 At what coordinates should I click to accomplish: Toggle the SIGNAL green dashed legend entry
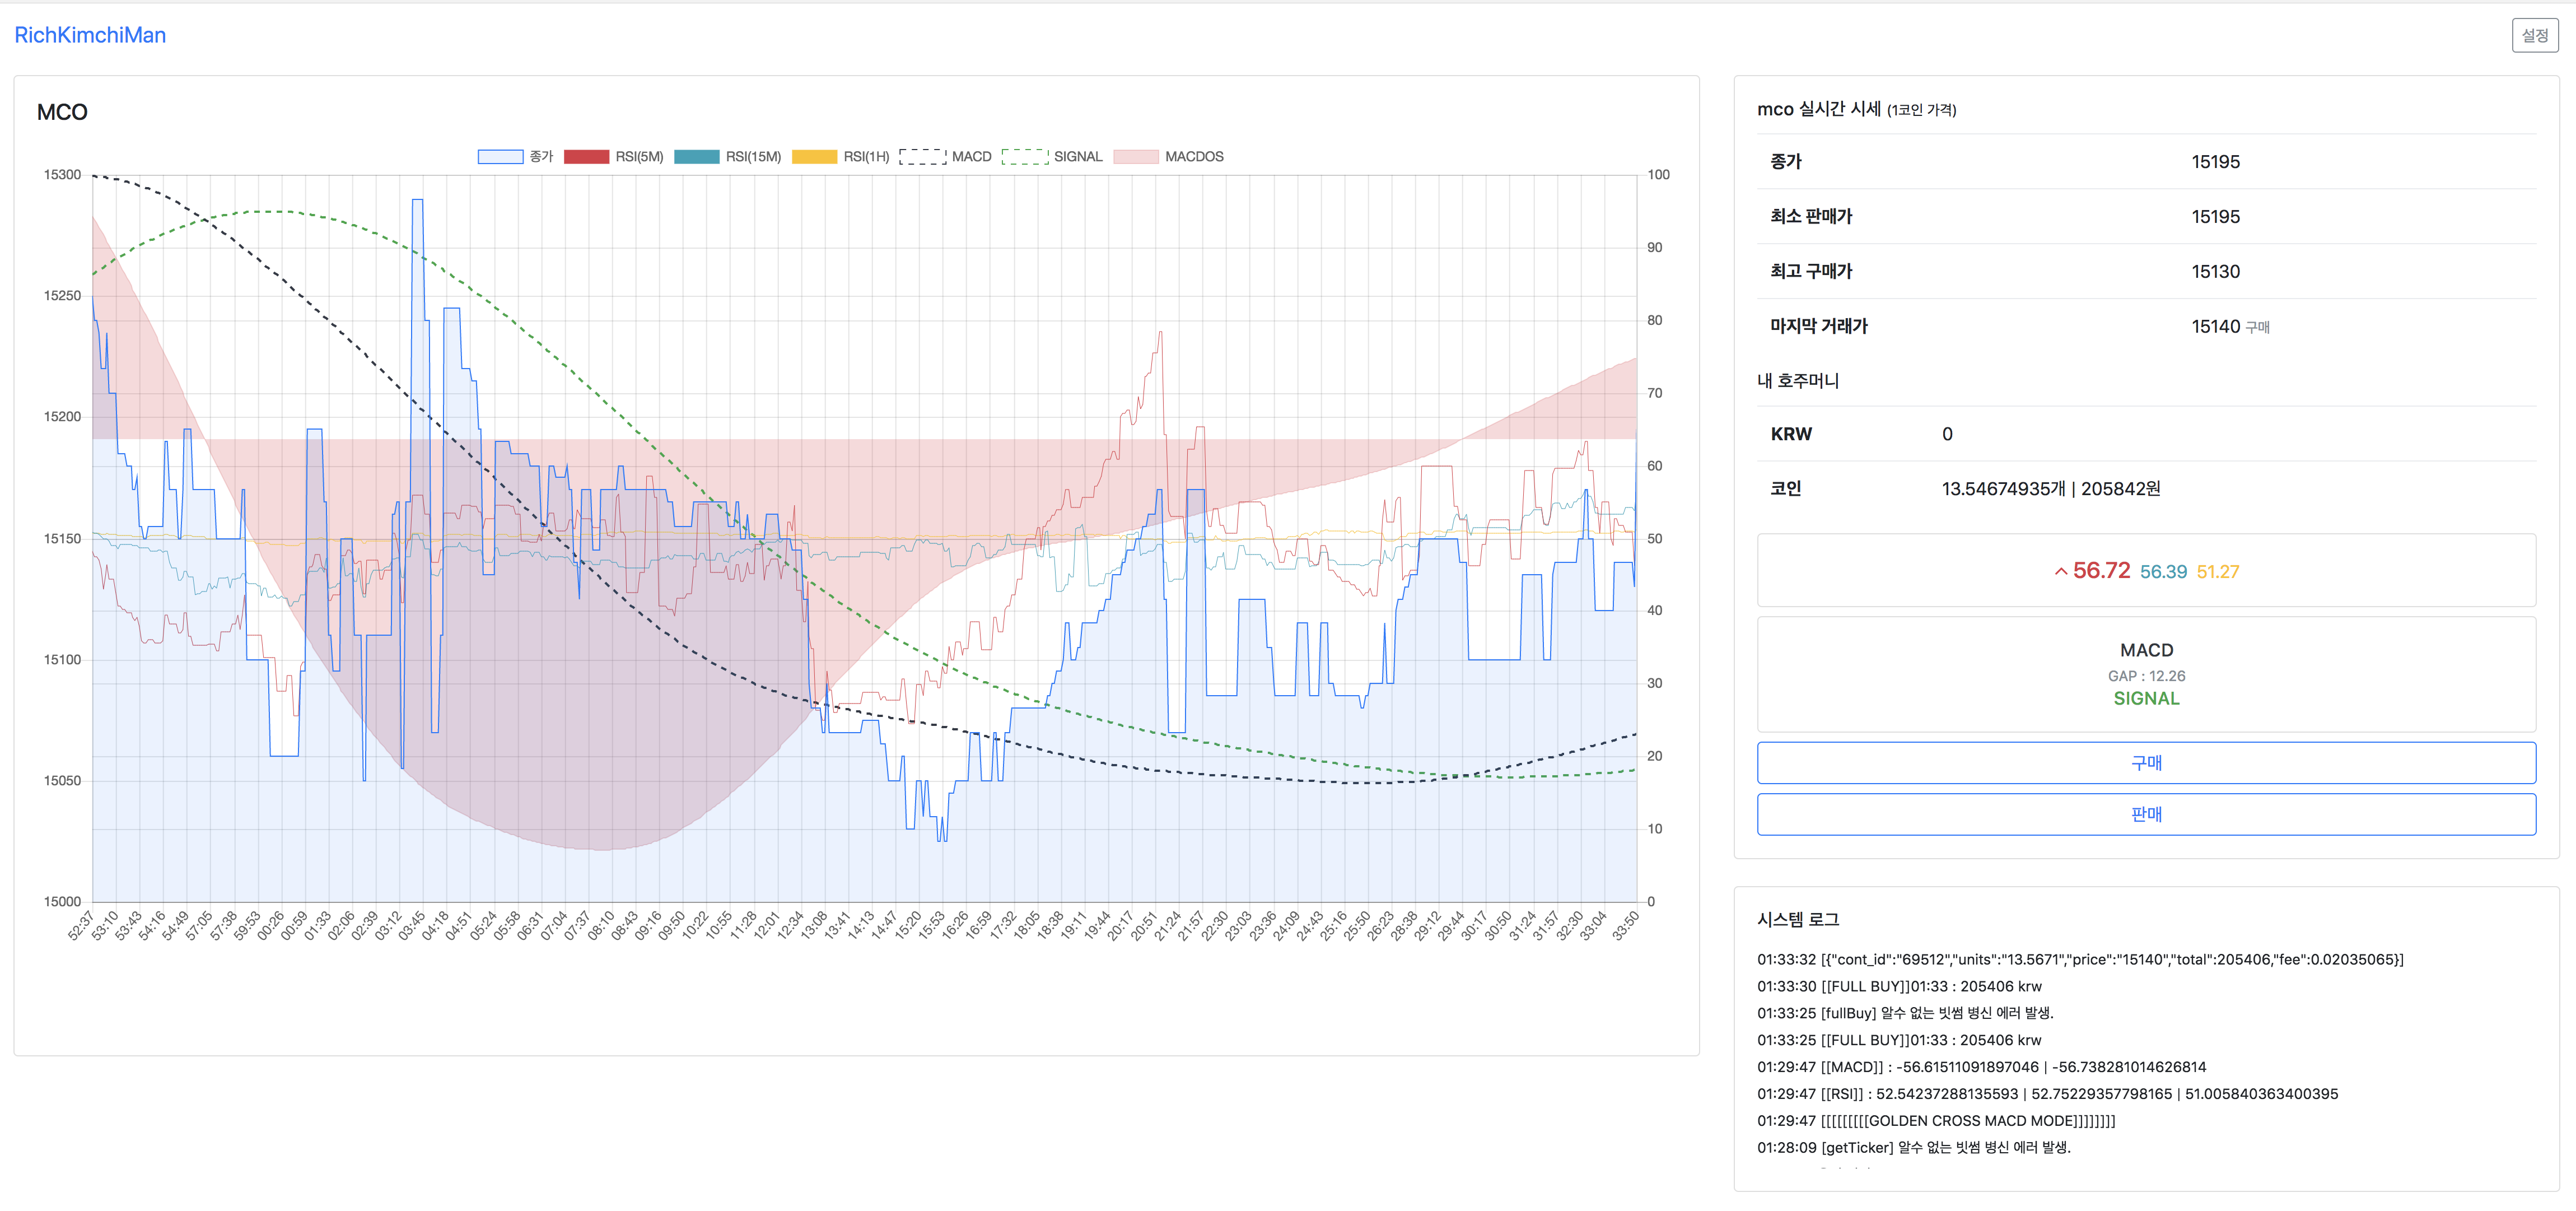(x=1052, y=157)
